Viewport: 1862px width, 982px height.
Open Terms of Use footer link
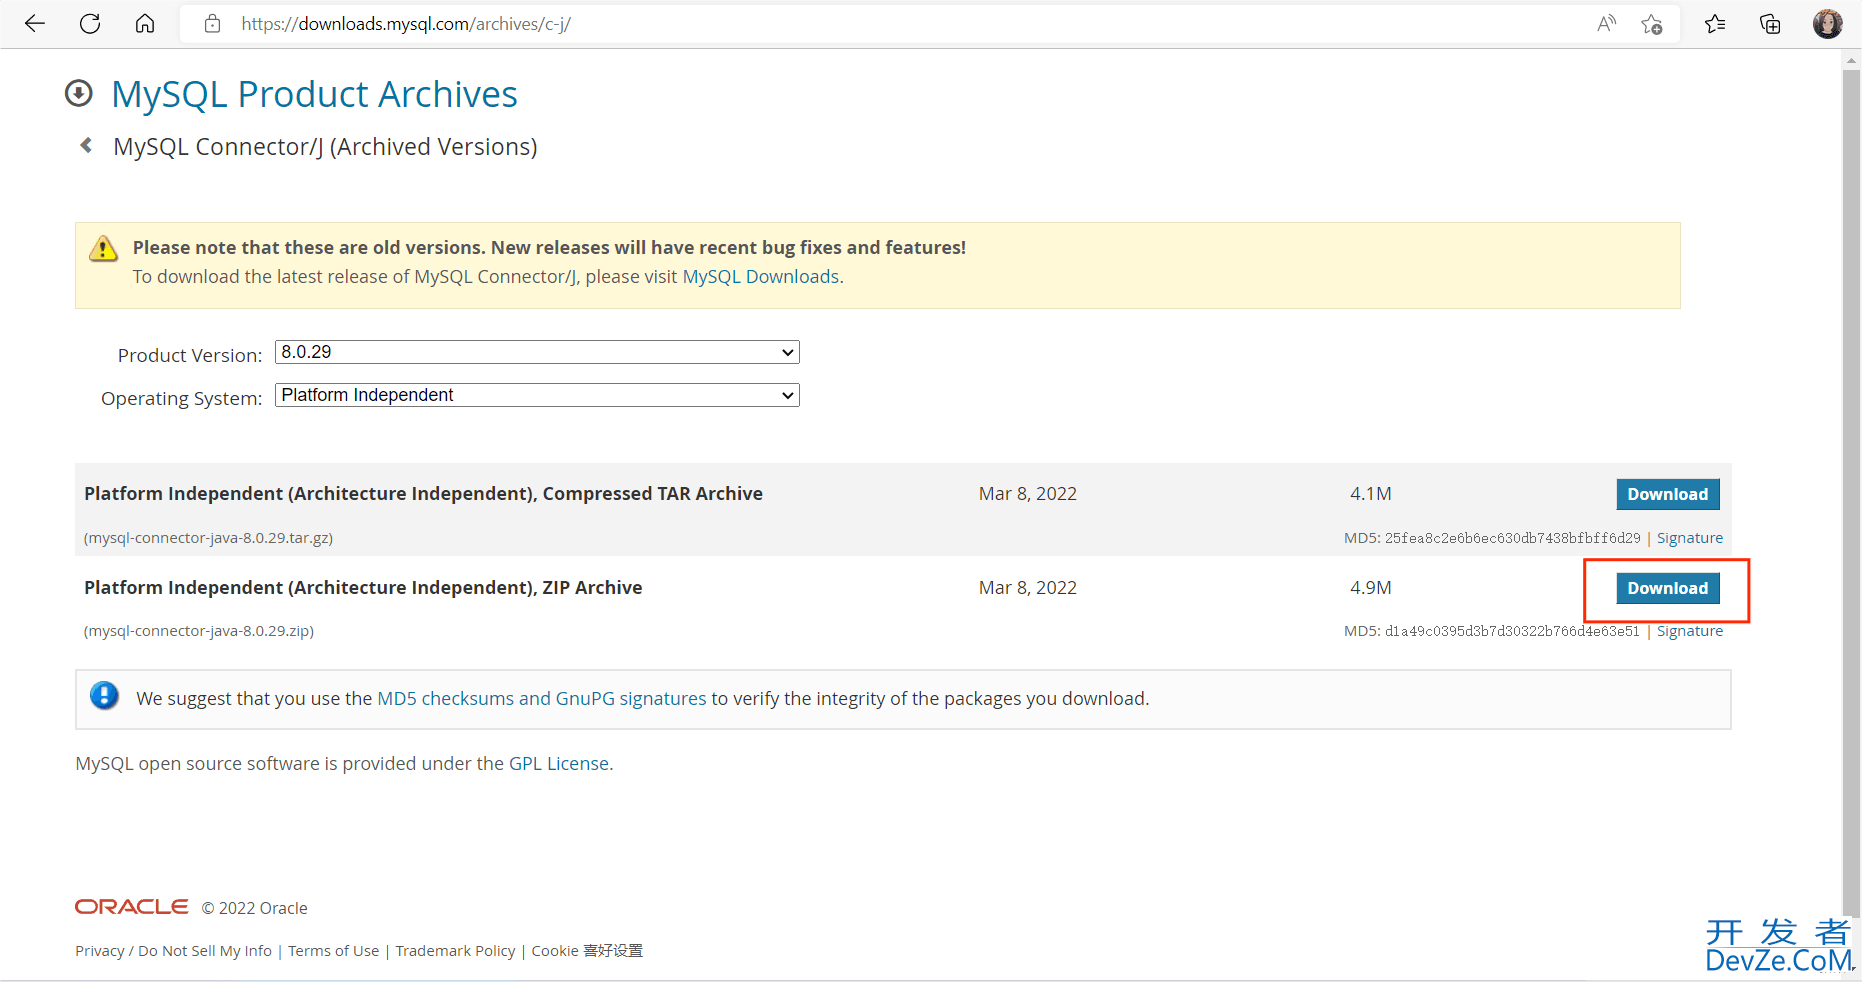point(333,951)
